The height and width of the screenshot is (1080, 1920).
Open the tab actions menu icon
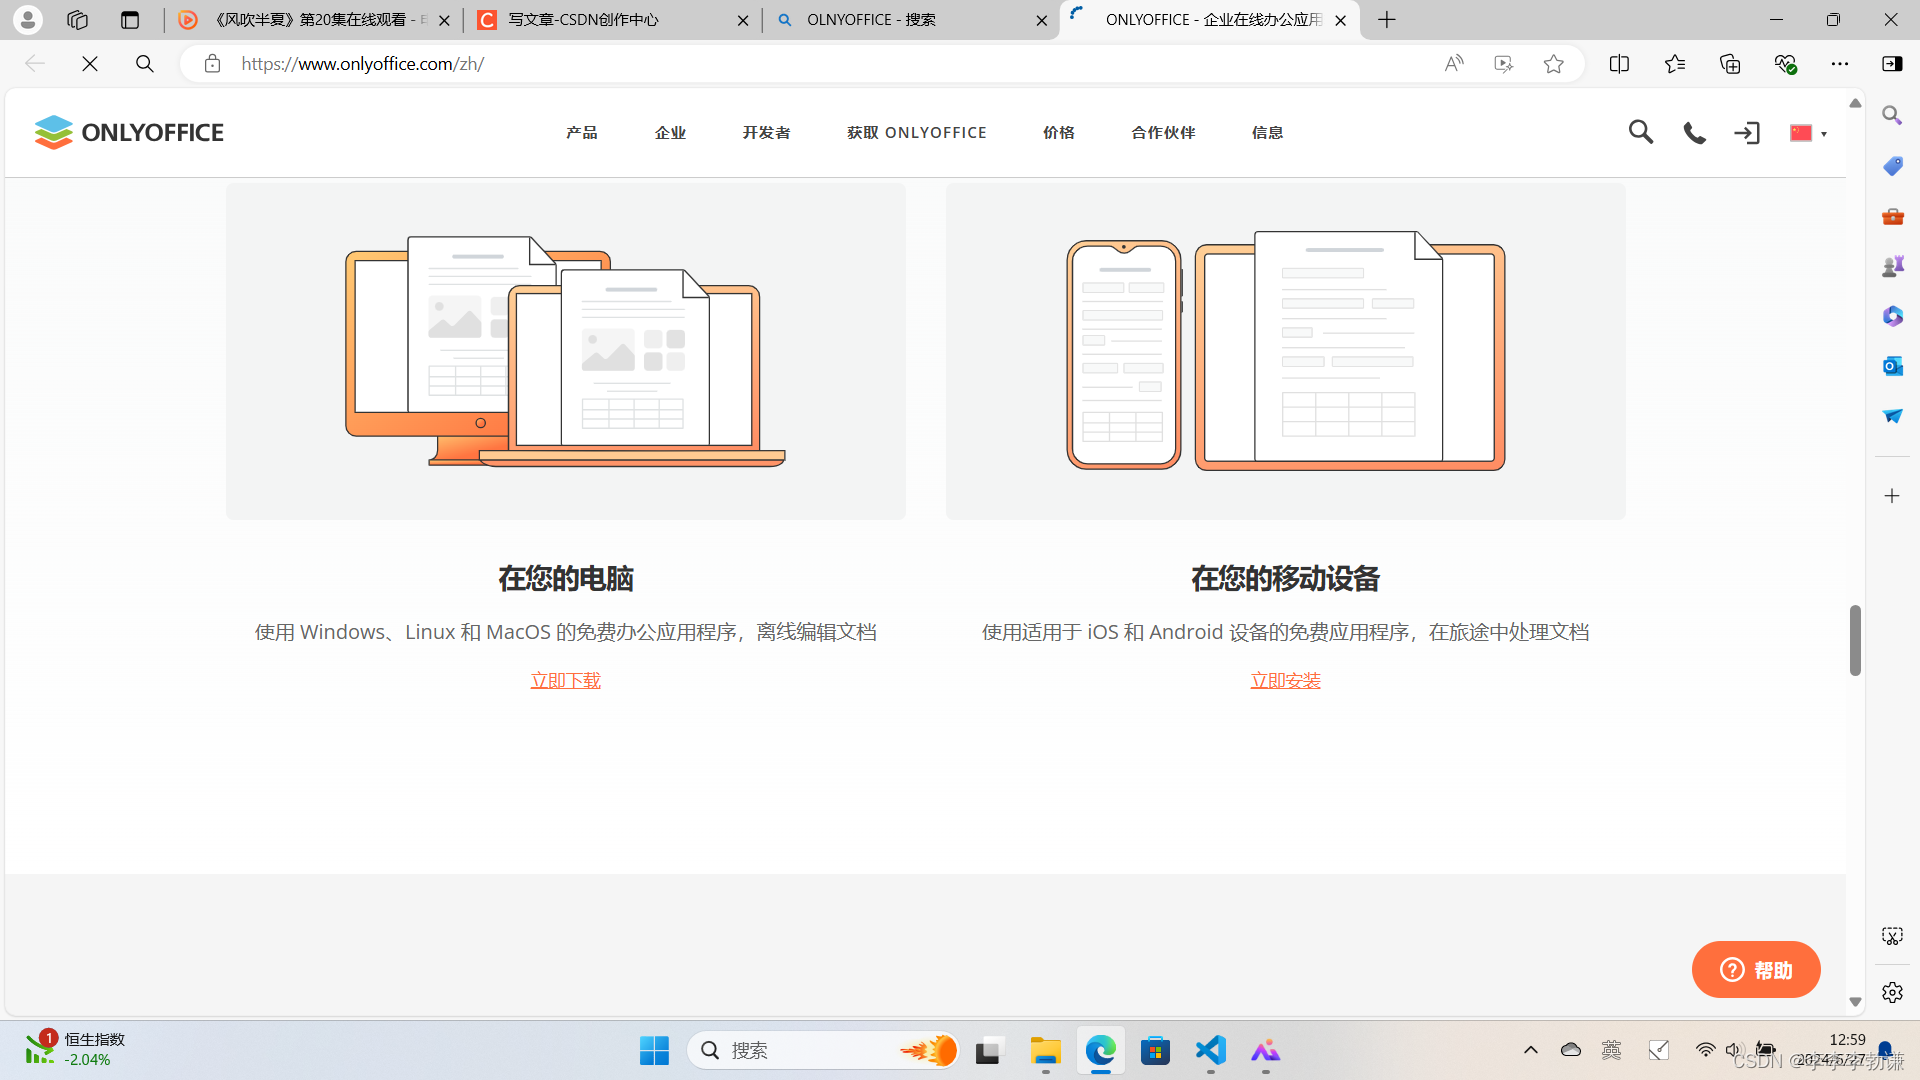(x=130, y=19)
